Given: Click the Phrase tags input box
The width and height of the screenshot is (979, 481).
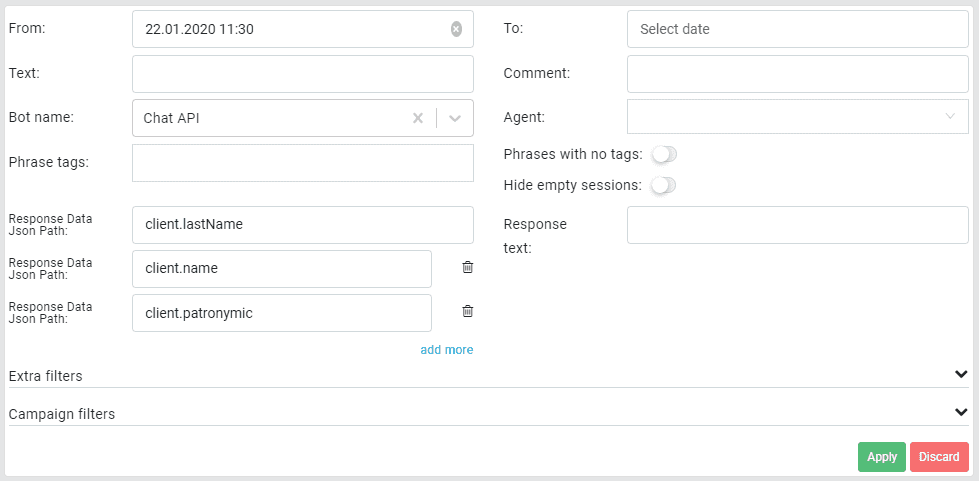Looking at the screenshot, I should [302, 163].
